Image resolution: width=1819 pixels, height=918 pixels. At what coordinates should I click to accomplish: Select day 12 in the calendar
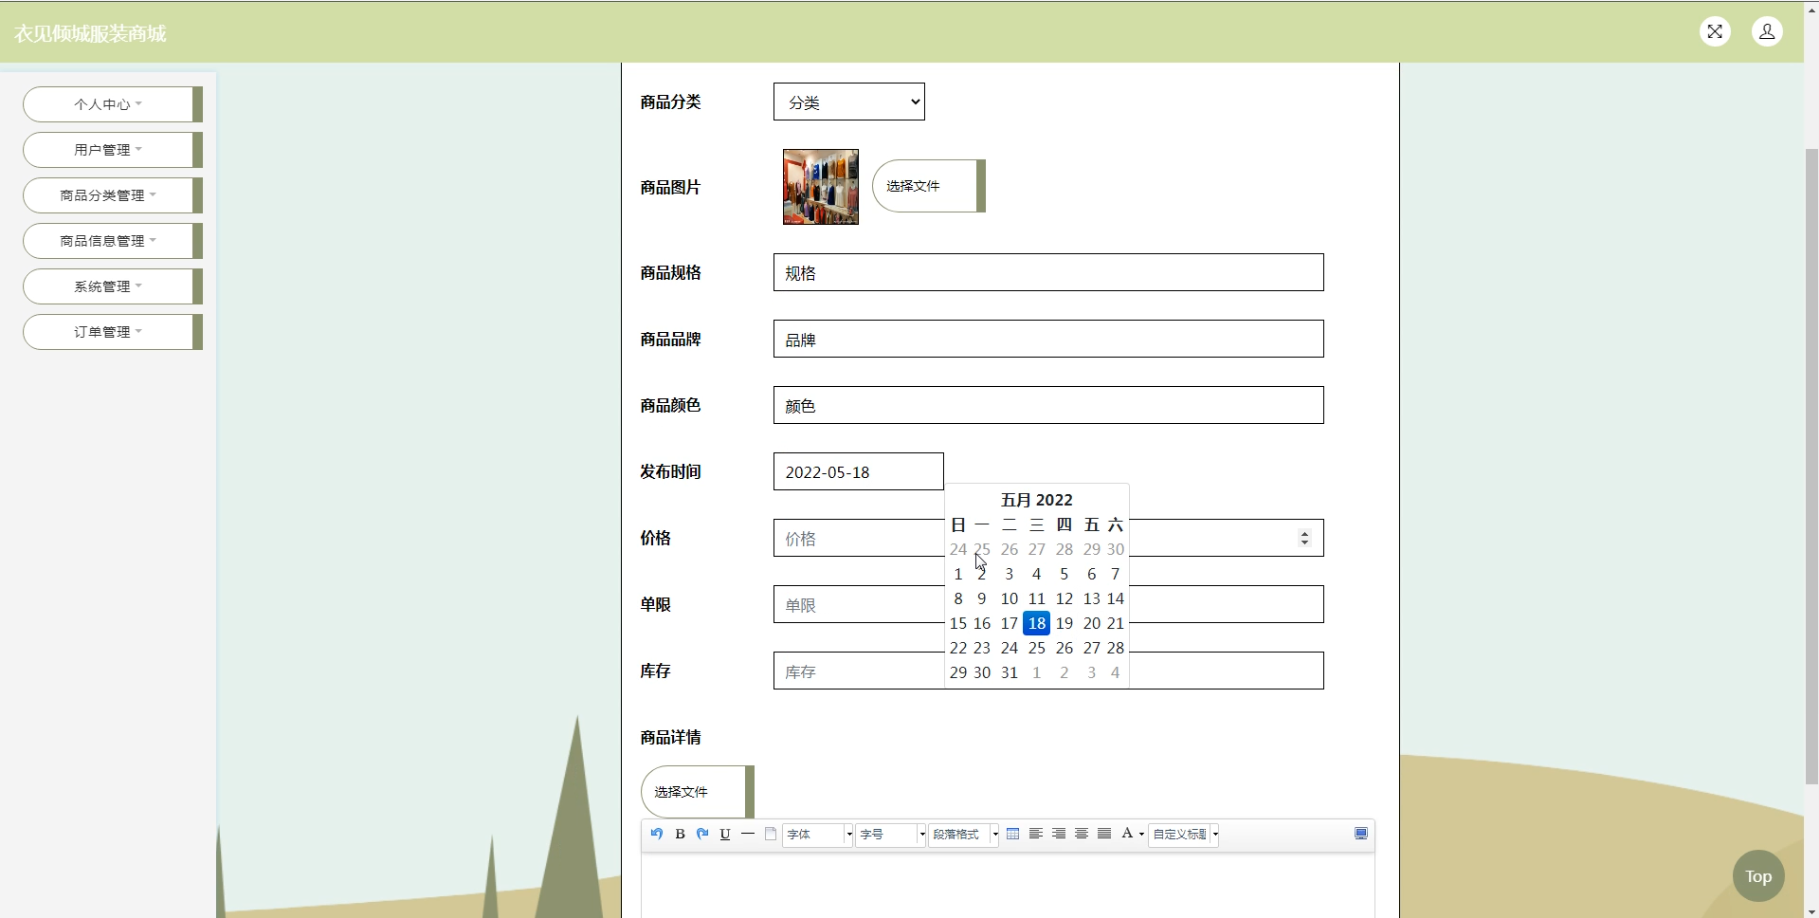(x=1064, y=599)
